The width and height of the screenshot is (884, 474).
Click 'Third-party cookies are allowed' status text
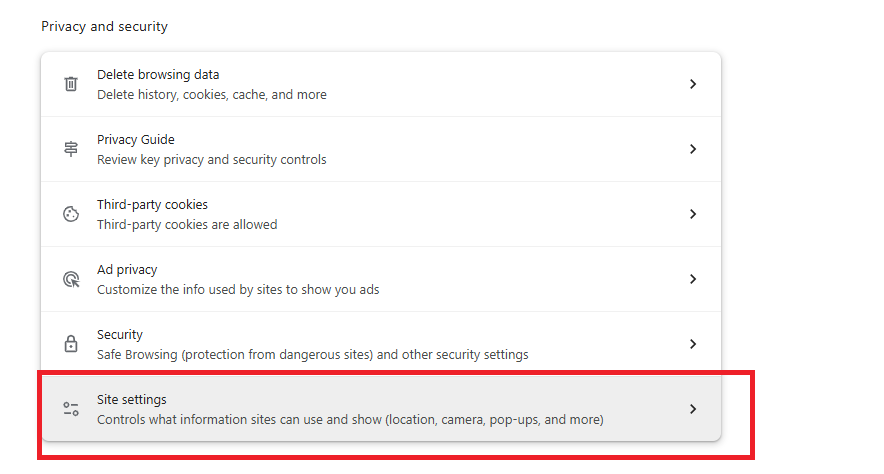coord(187,225)
